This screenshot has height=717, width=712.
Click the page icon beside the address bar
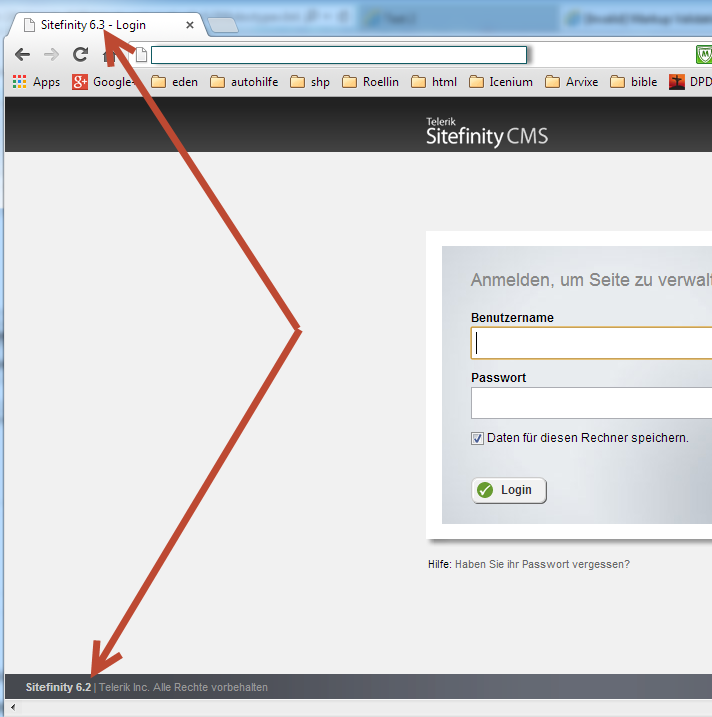[x=141, y=55]
